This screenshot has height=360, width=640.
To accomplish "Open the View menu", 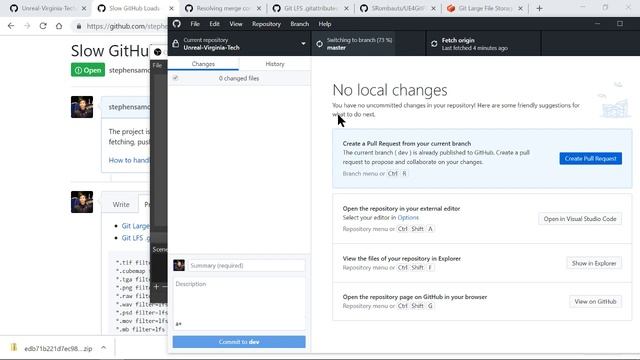I will 236,24.
